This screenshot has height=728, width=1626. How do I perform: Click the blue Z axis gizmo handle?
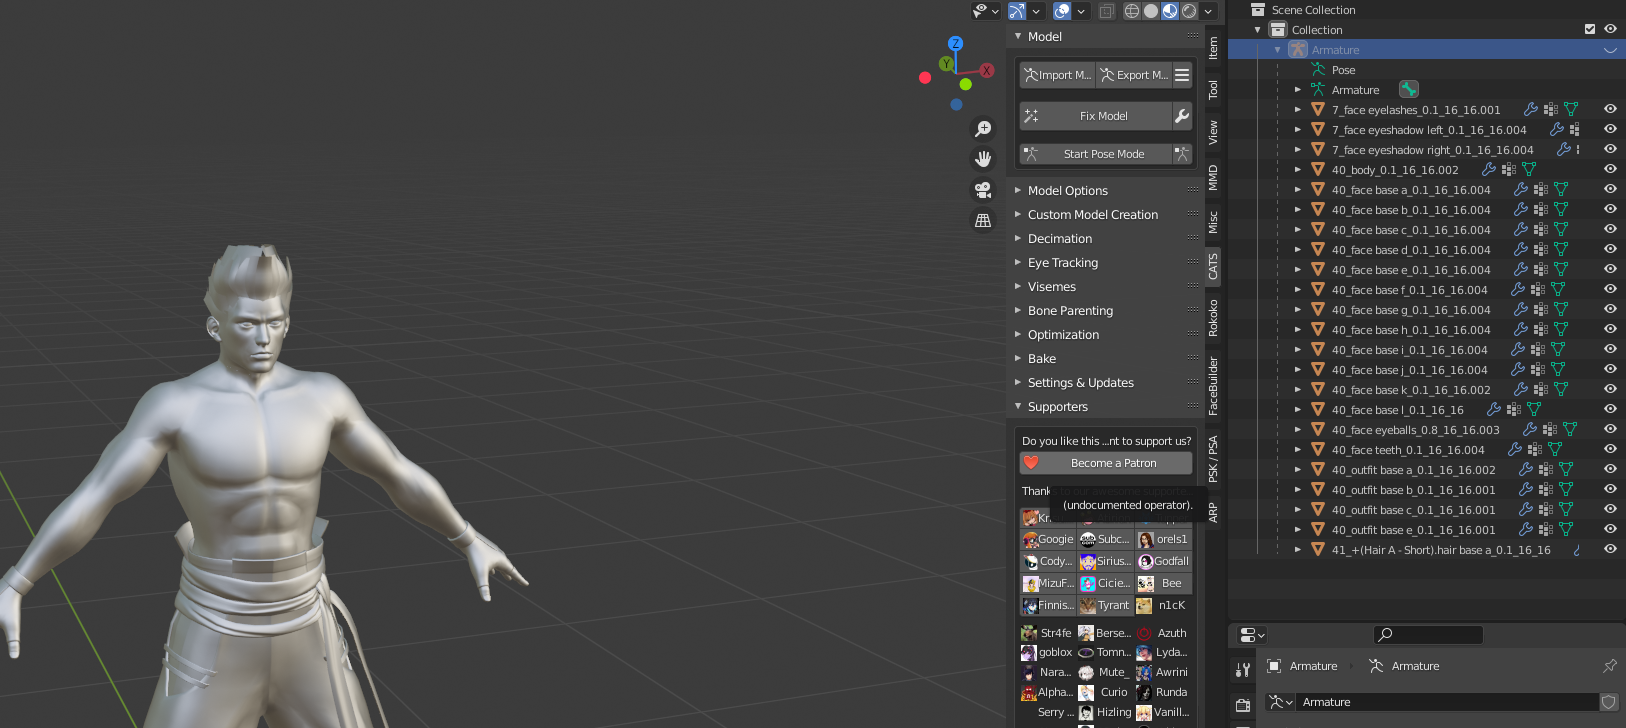click(x=955, y=43)
